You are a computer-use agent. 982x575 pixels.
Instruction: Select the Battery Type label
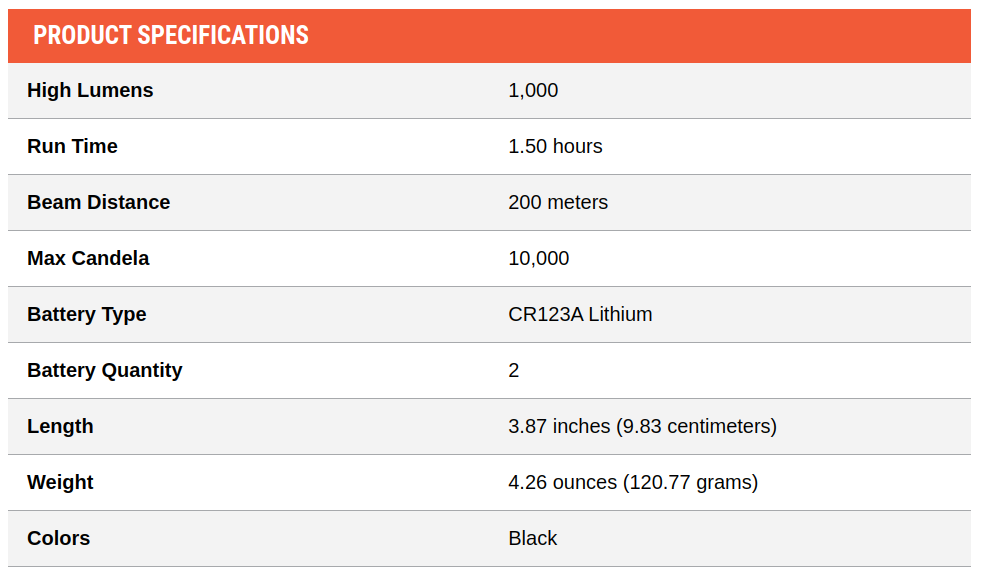point(86,314)
